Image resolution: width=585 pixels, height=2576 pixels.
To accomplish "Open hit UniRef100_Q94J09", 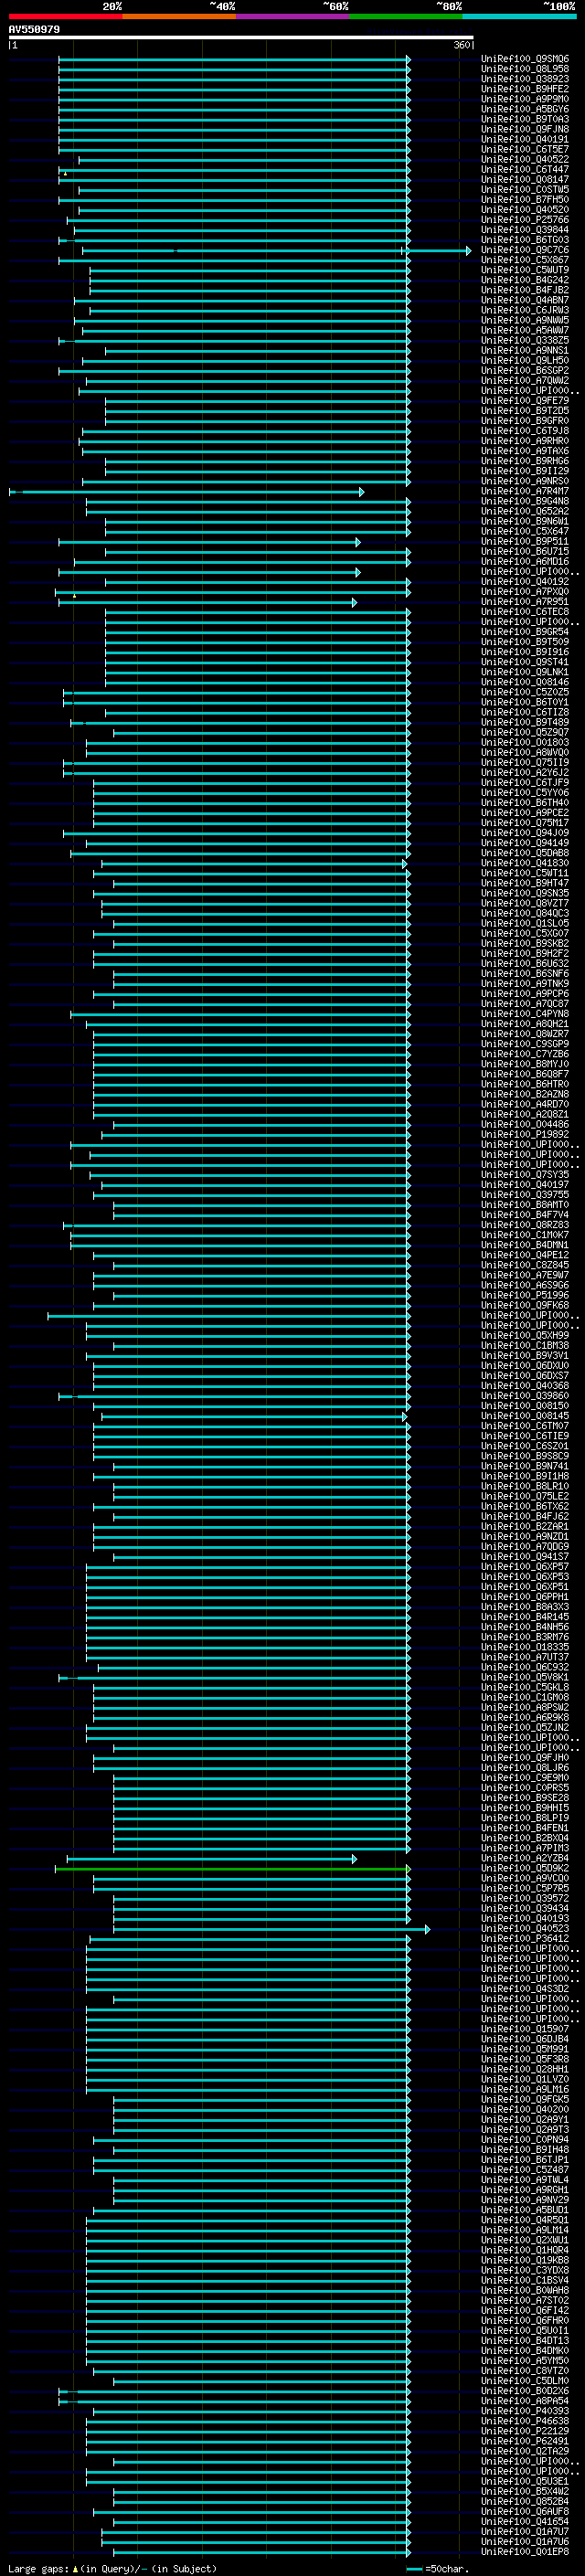I will [525, 833].
